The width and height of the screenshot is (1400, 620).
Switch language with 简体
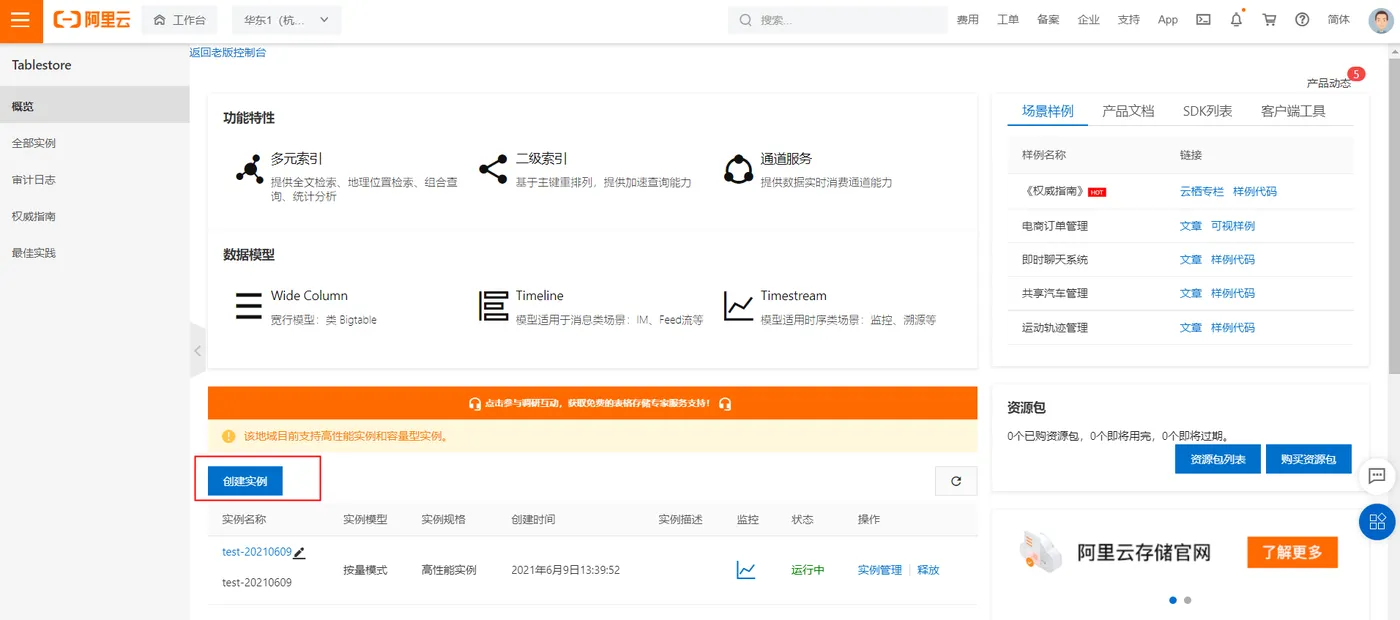pyautogui.click(x=1338, y=20)
